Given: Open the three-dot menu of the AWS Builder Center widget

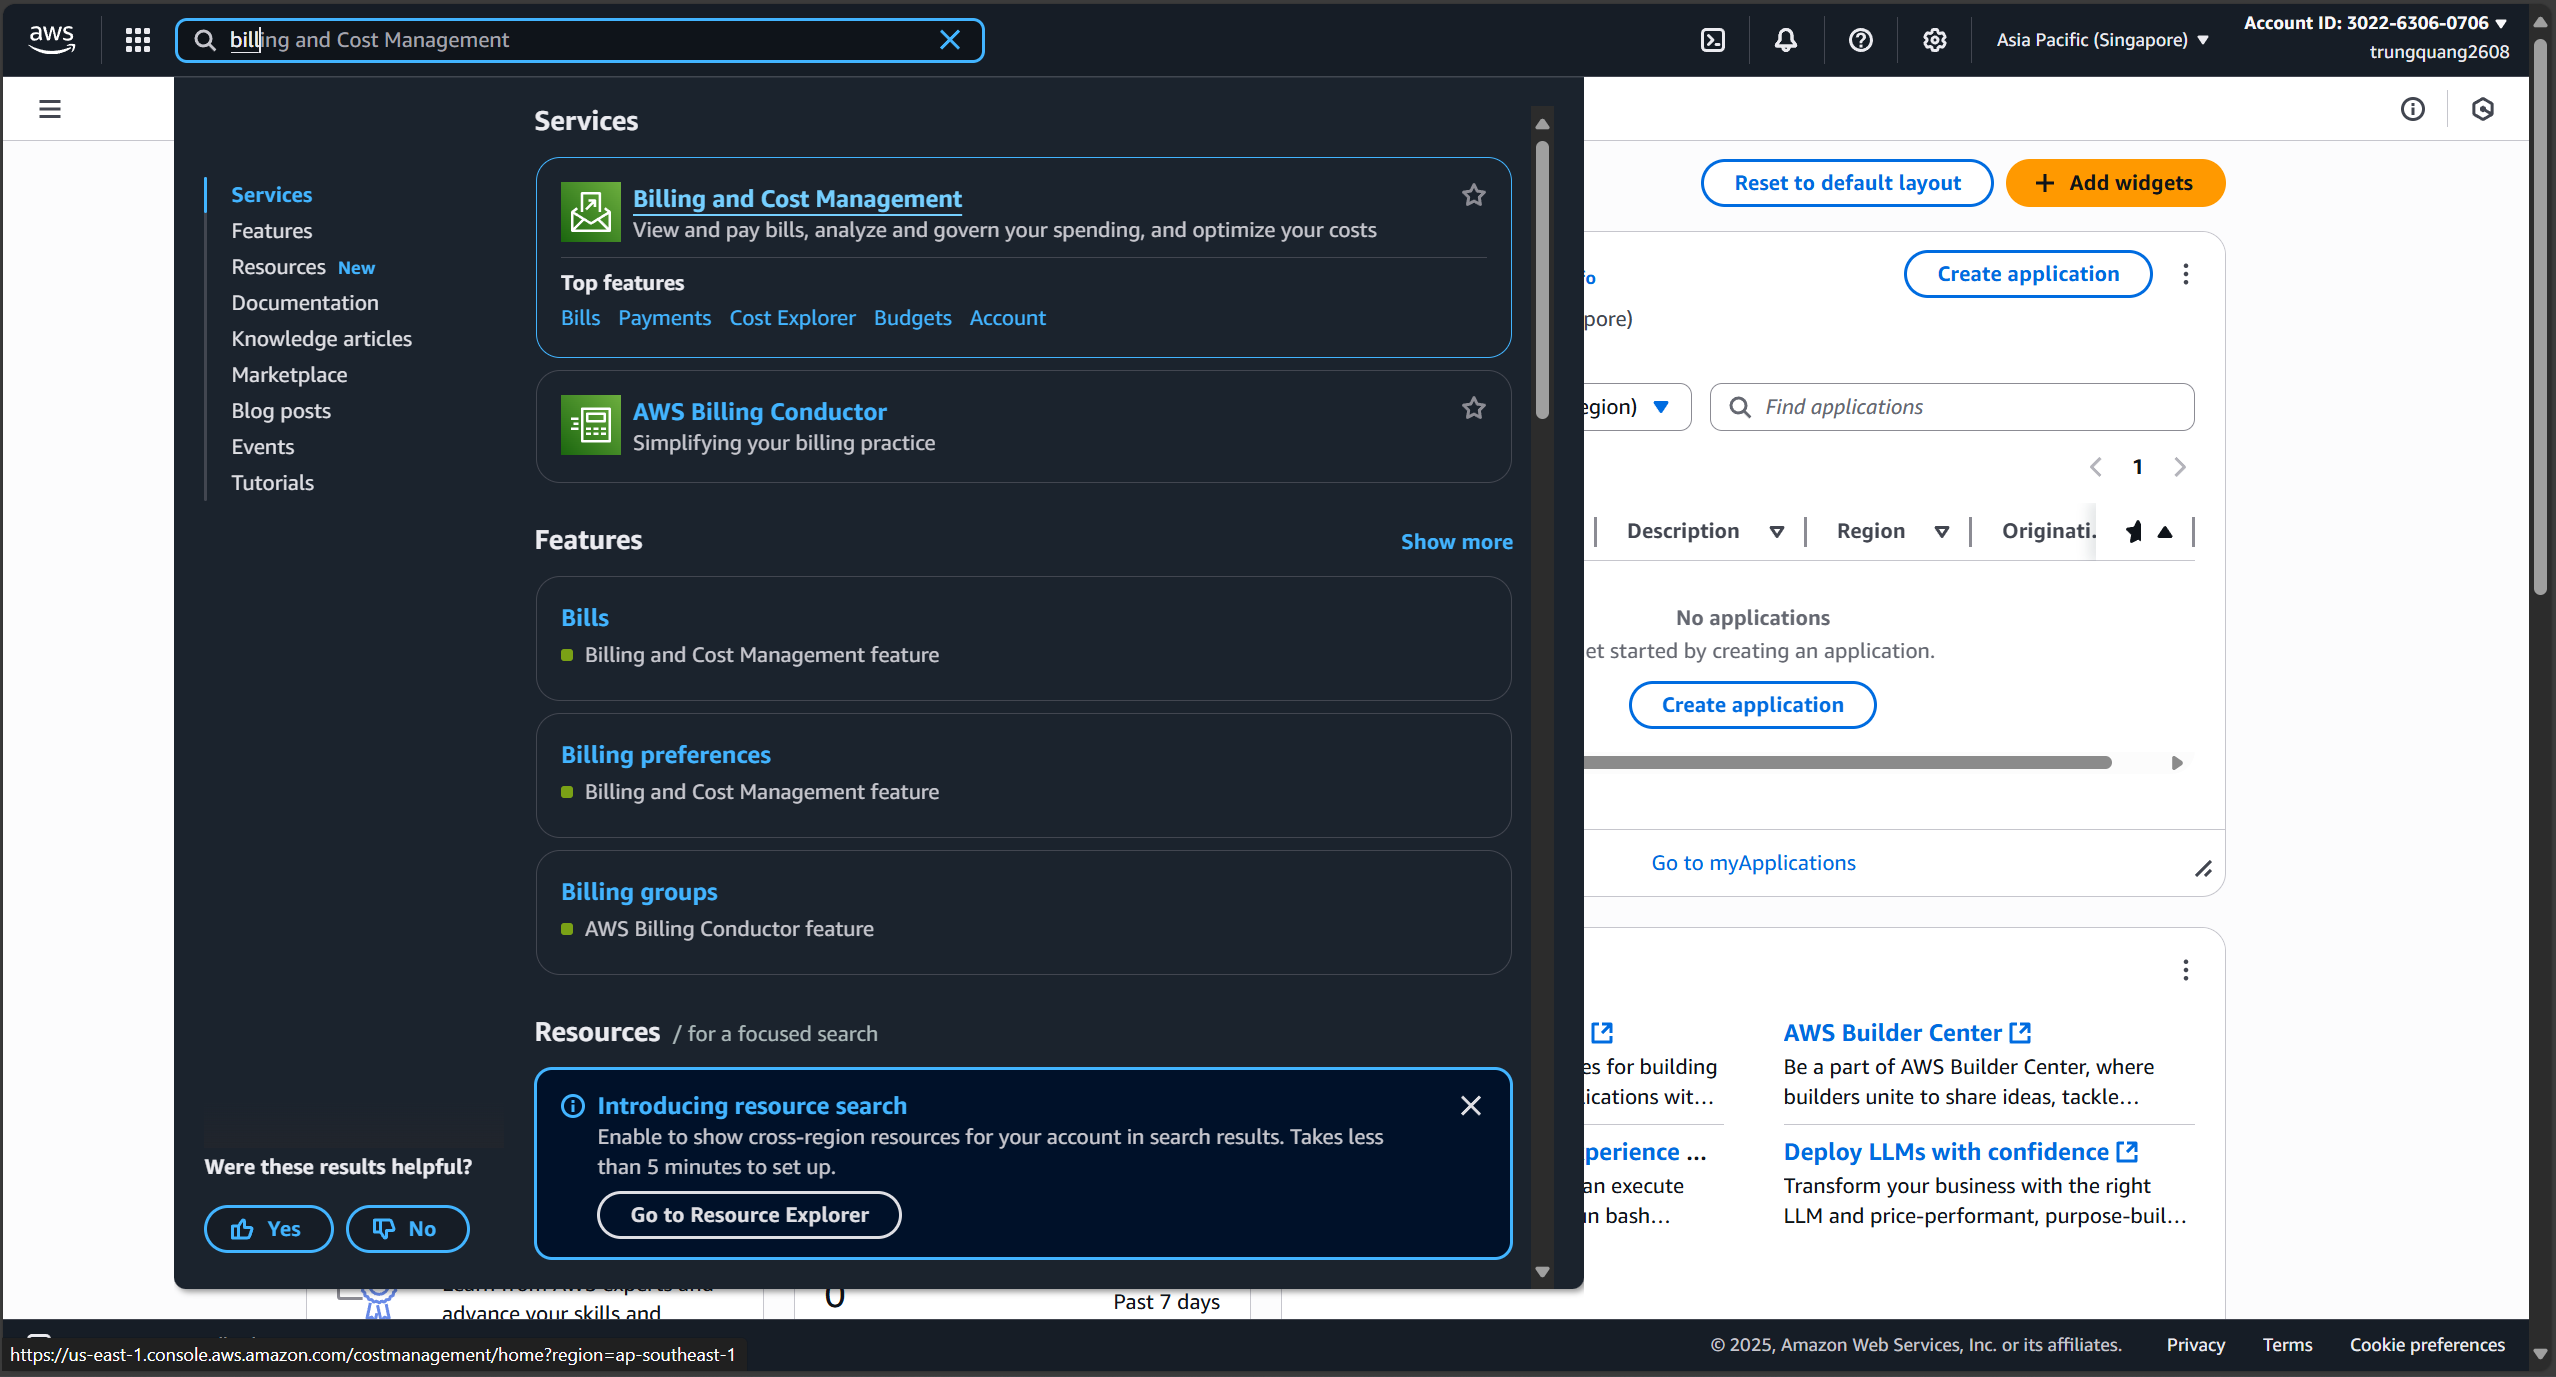Looking at the screenshot, I should coord(2185,970).
